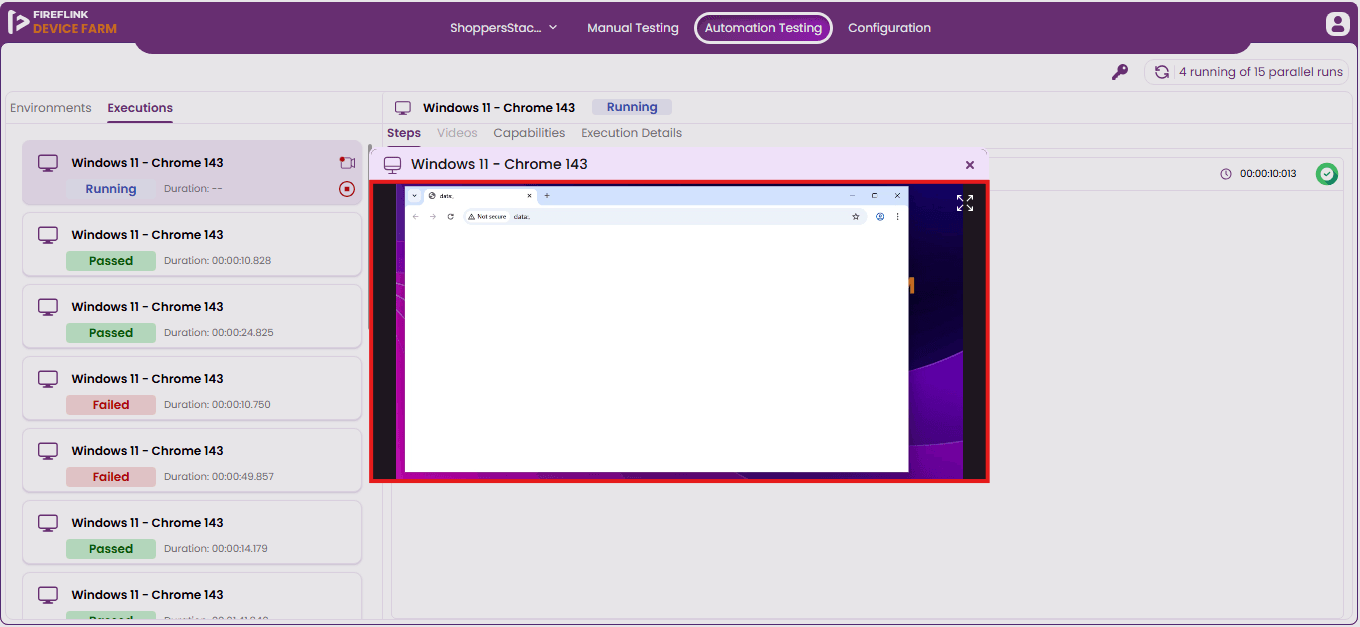
Task: Open the remote Chrome profile icon
Action: 880,216
